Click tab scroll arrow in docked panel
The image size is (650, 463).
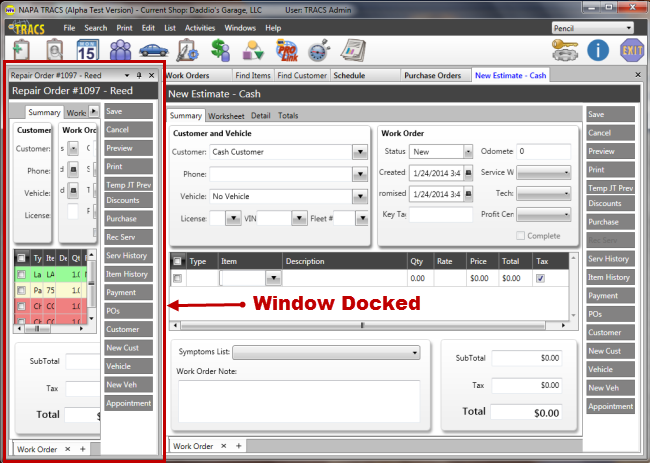coord(94,111)
